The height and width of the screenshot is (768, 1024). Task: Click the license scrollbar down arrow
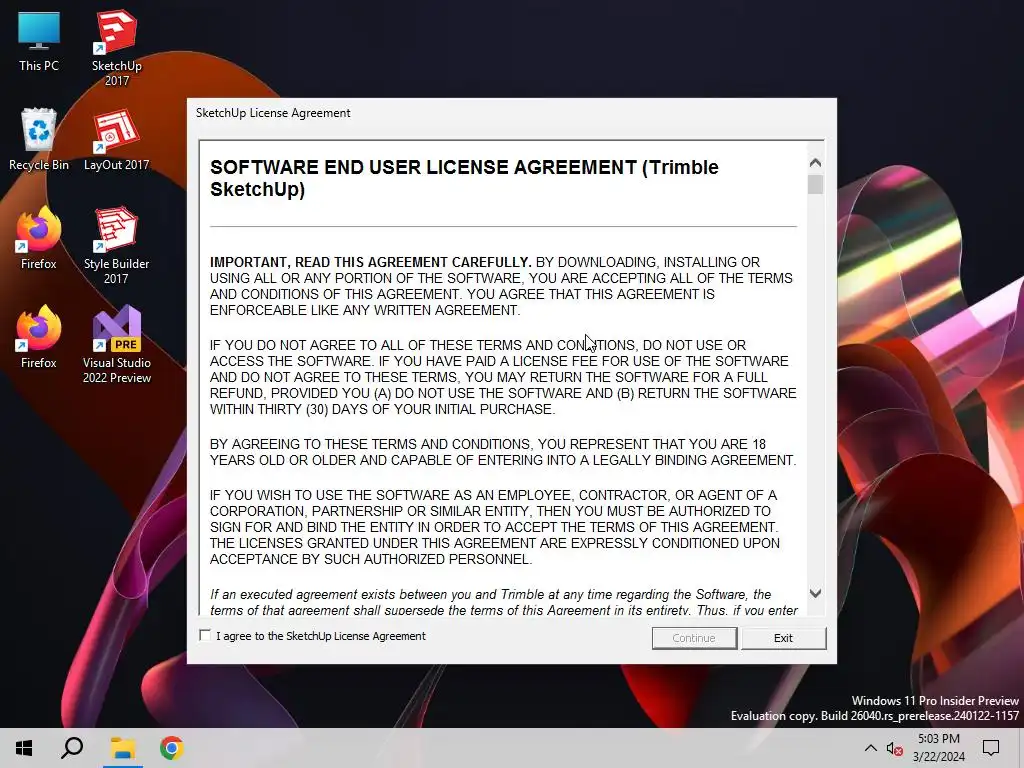point(815,593)
